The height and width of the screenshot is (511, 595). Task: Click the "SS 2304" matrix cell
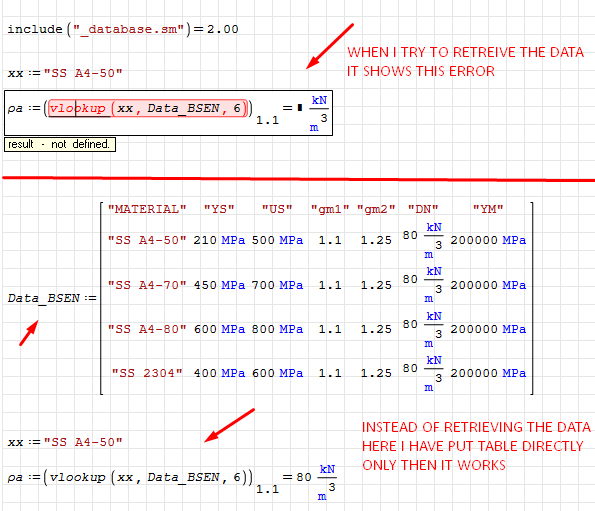(147, 373)
